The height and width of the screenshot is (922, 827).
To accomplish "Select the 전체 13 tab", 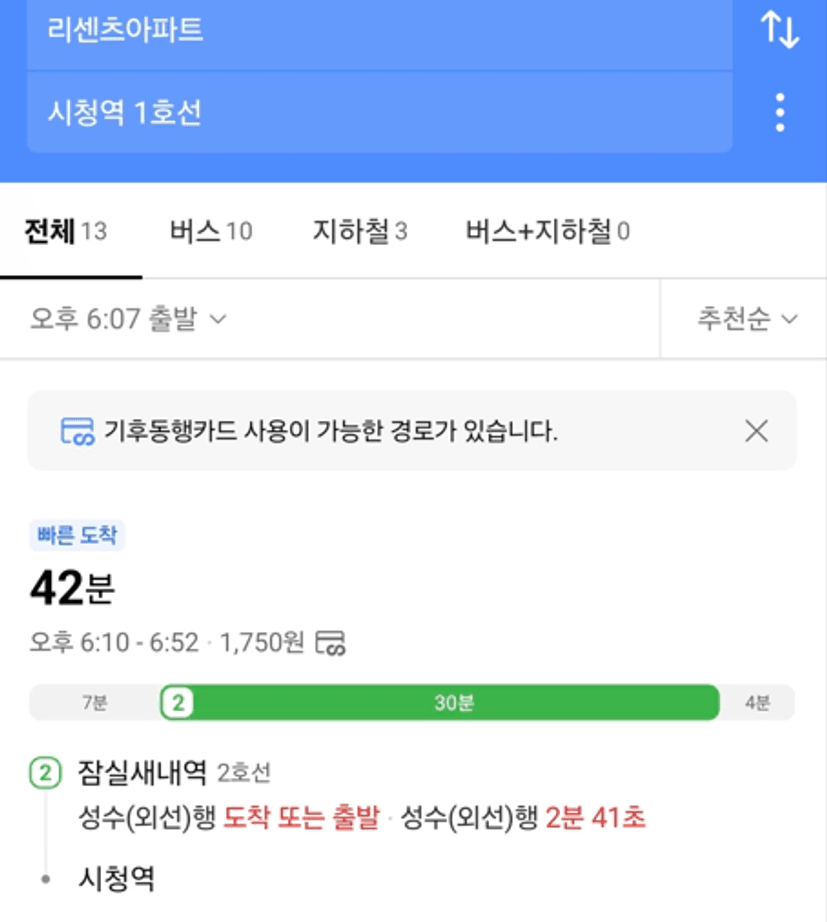I will click(x=66, y=230).
